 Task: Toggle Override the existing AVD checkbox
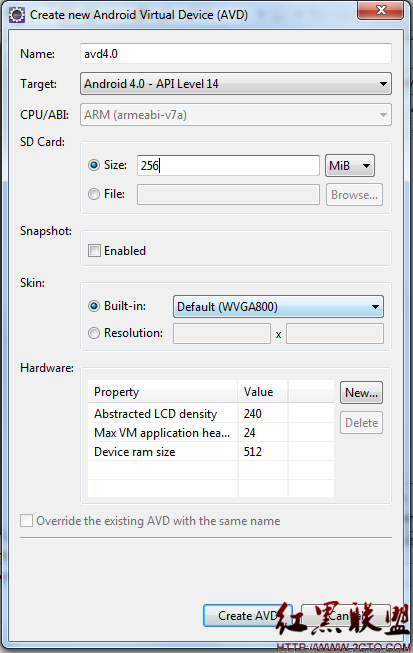[26, 521]
